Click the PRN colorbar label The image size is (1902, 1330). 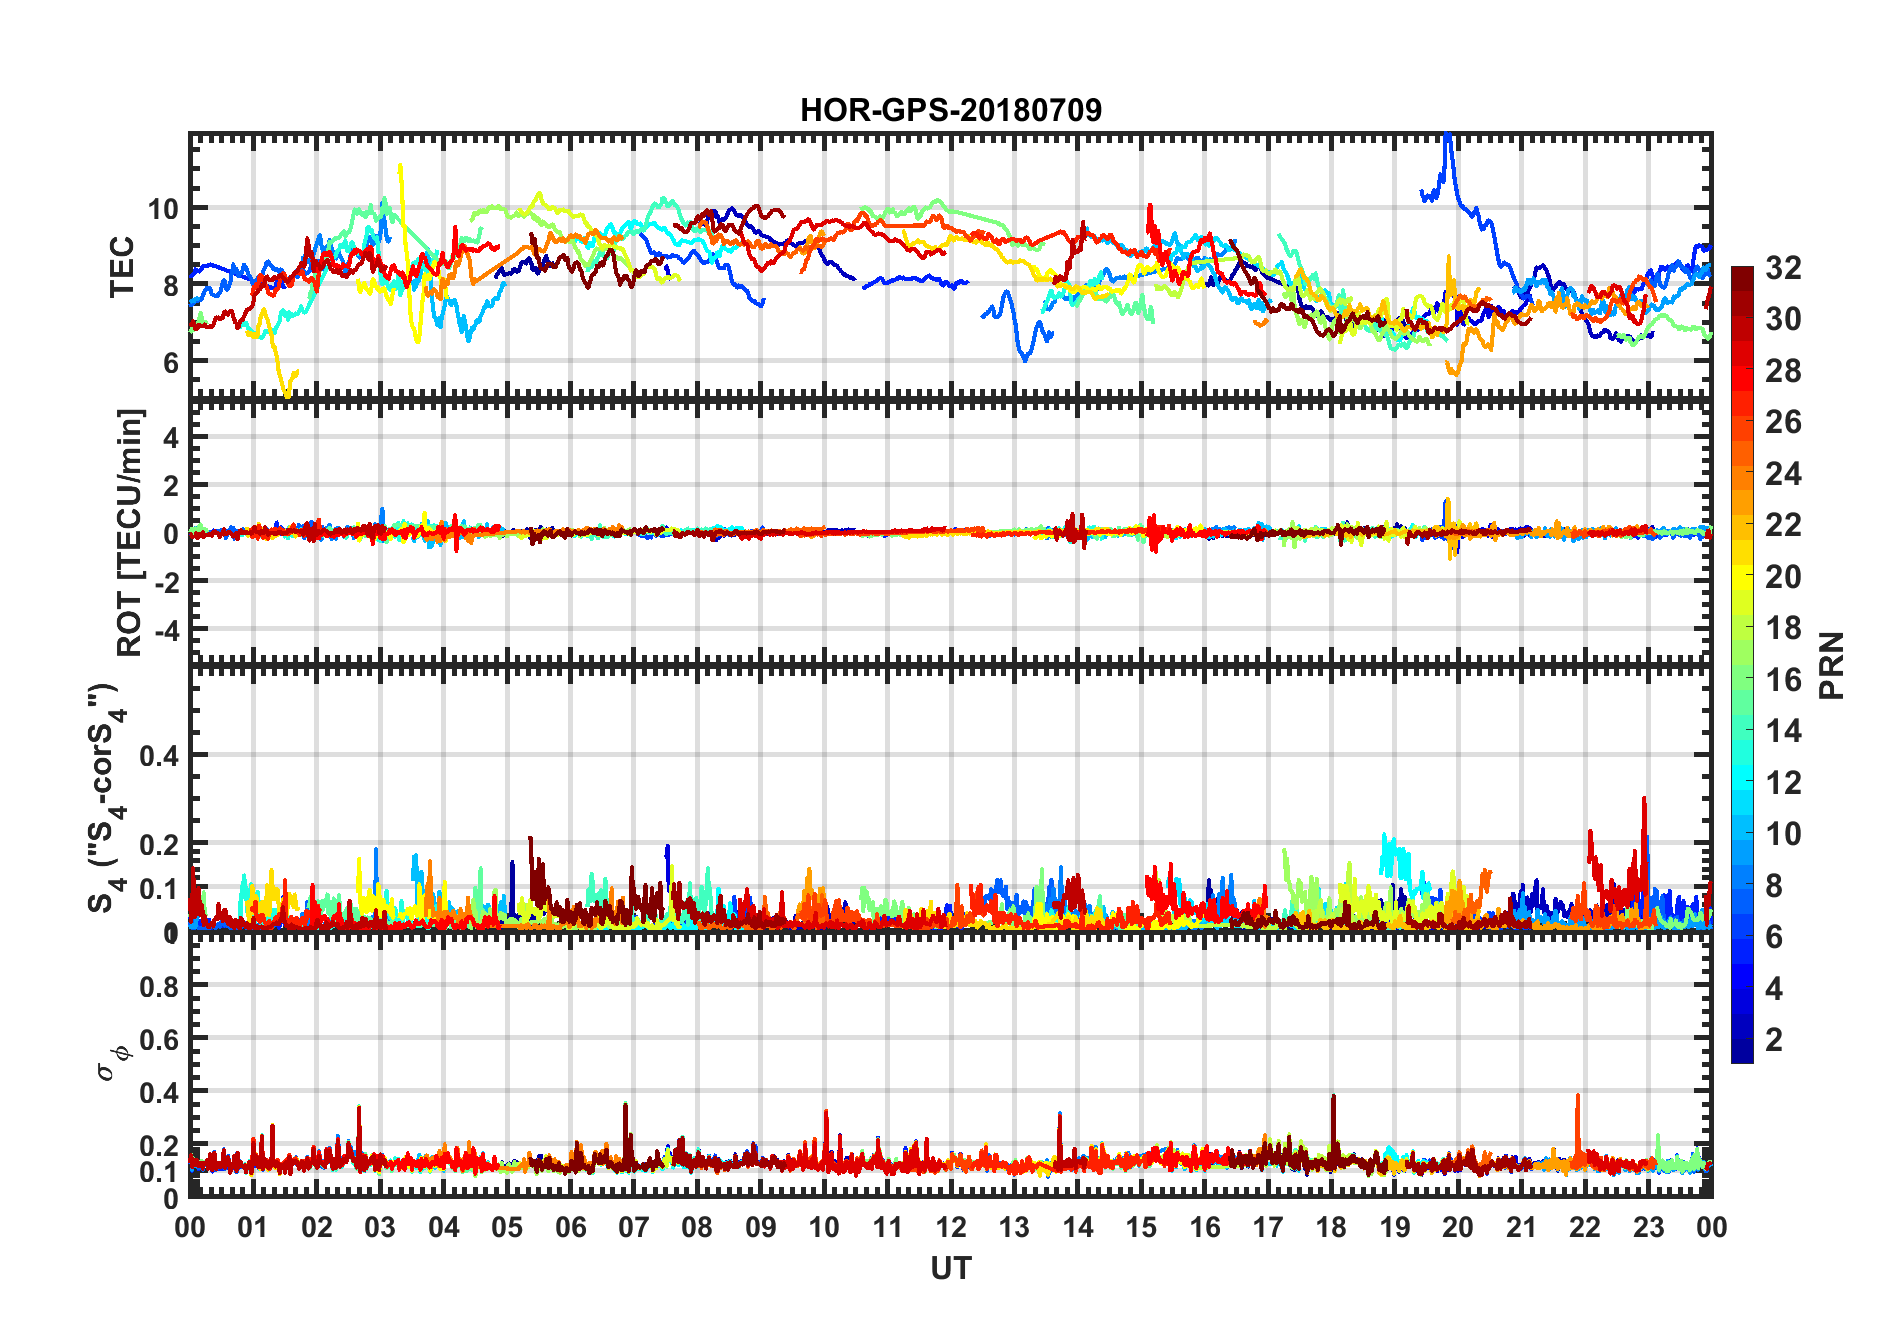pos(1831,665)
